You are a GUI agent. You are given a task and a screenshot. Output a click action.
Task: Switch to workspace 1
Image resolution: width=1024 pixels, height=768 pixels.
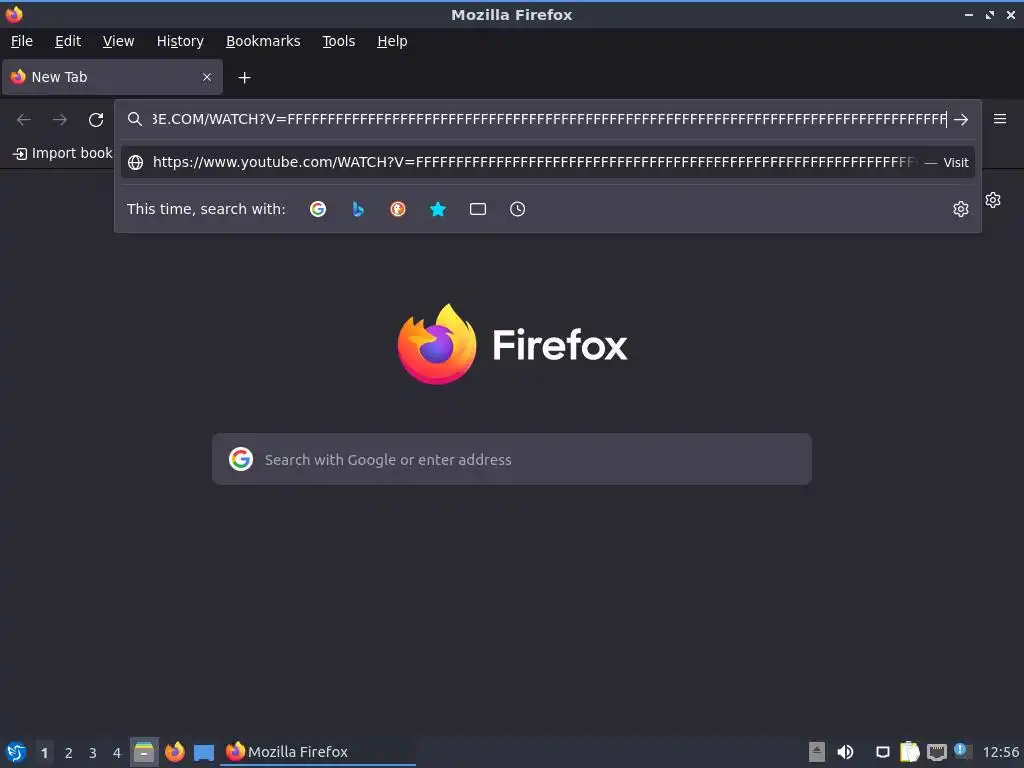click(44, 752)
